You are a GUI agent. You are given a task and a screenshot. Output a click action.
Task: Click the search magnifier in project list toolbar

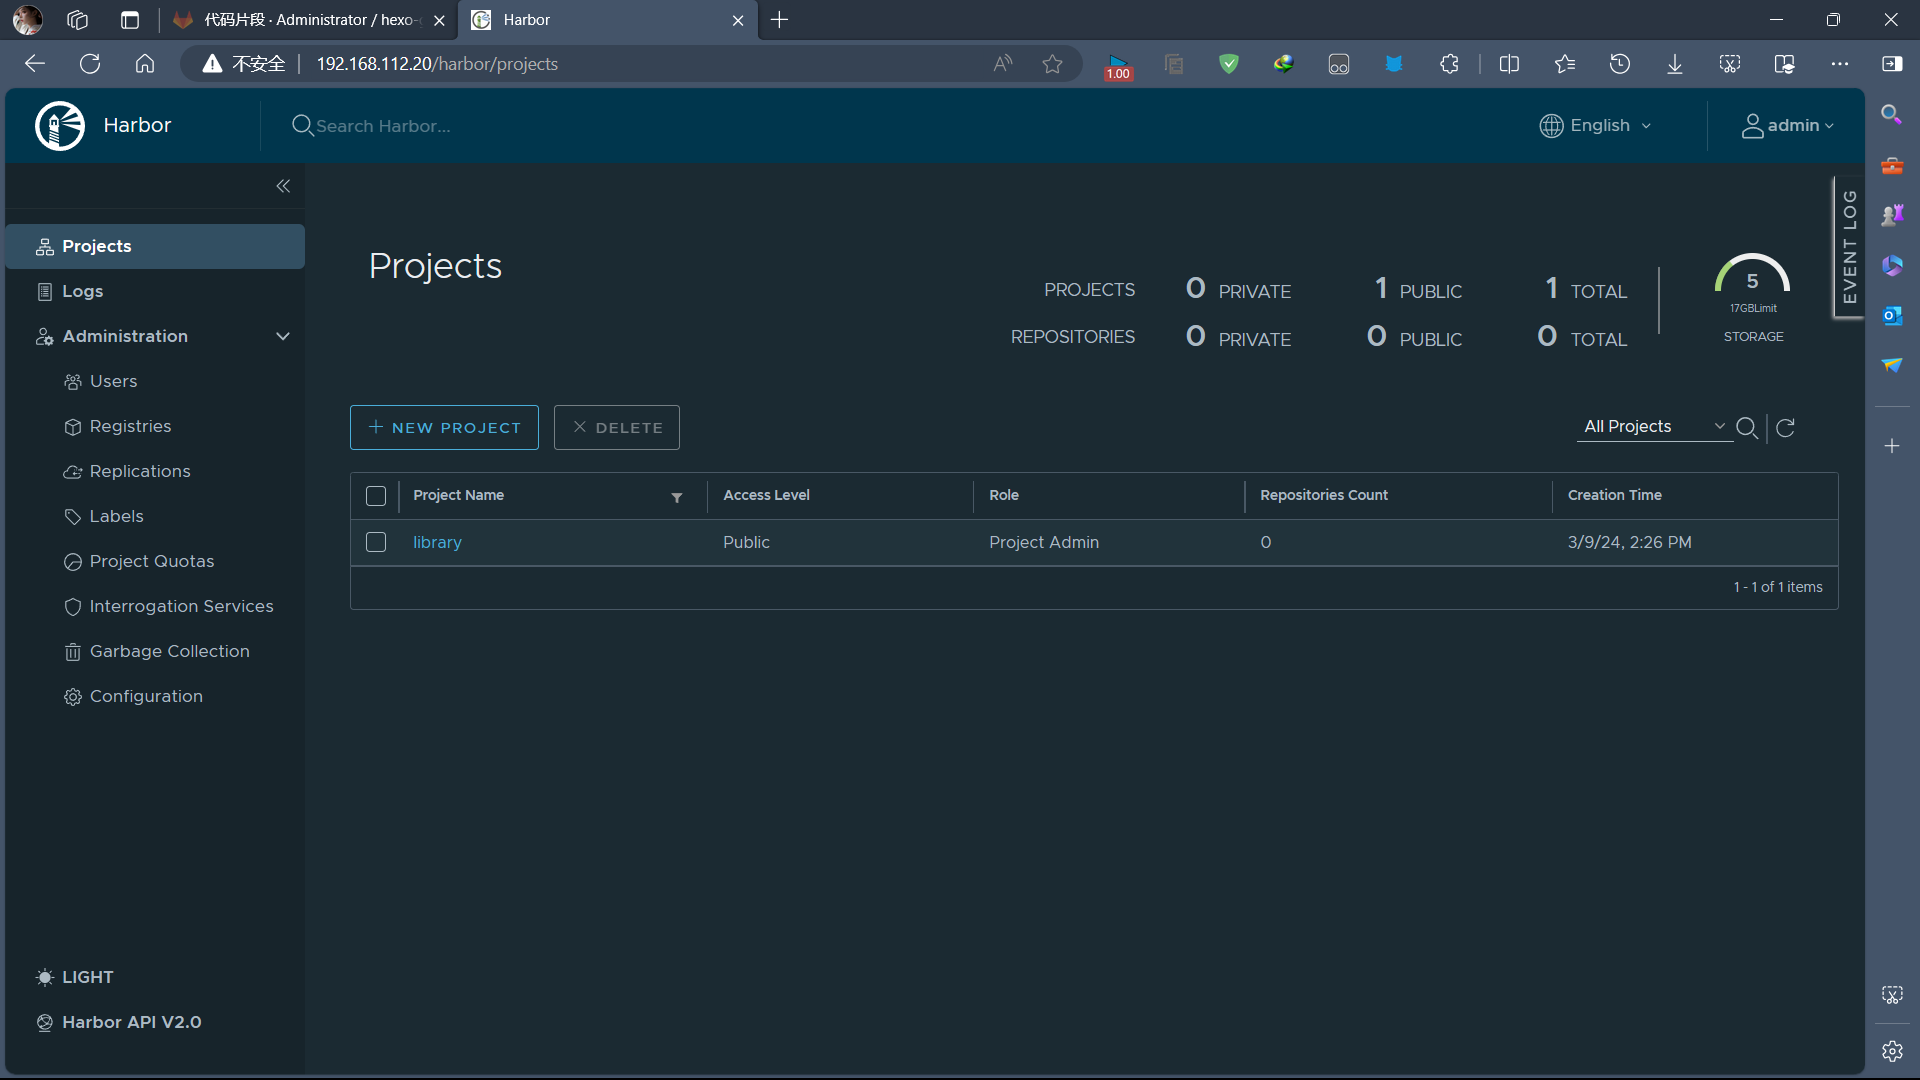[x=1747, y=428]
